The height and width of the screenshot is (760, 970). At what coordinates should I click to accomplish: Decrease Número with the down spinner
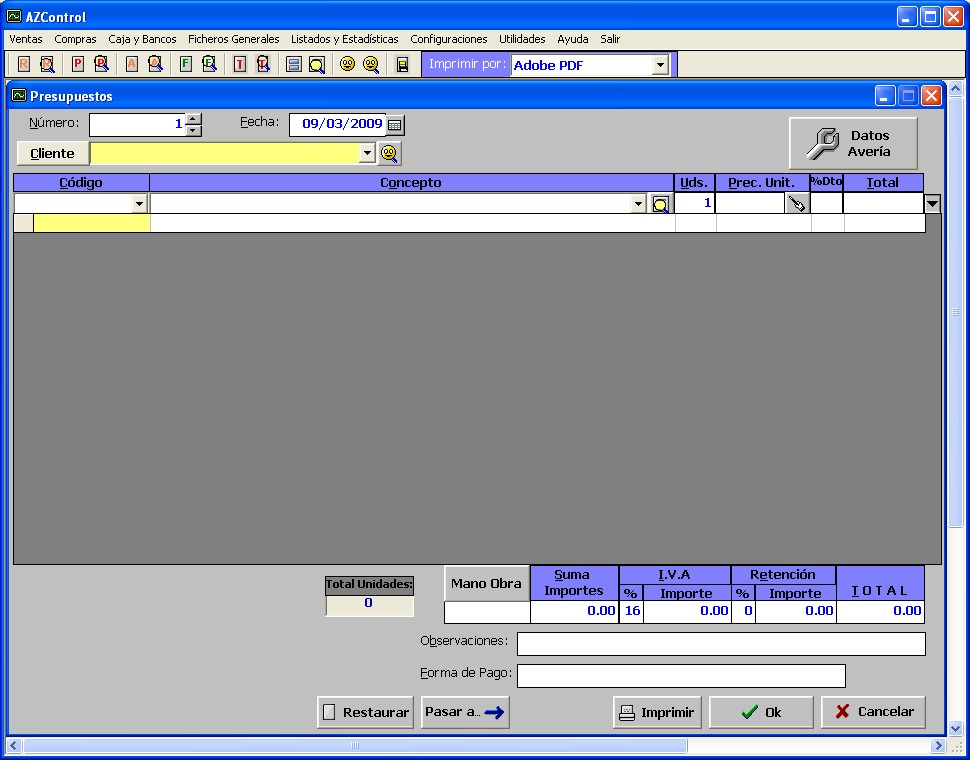194,130
